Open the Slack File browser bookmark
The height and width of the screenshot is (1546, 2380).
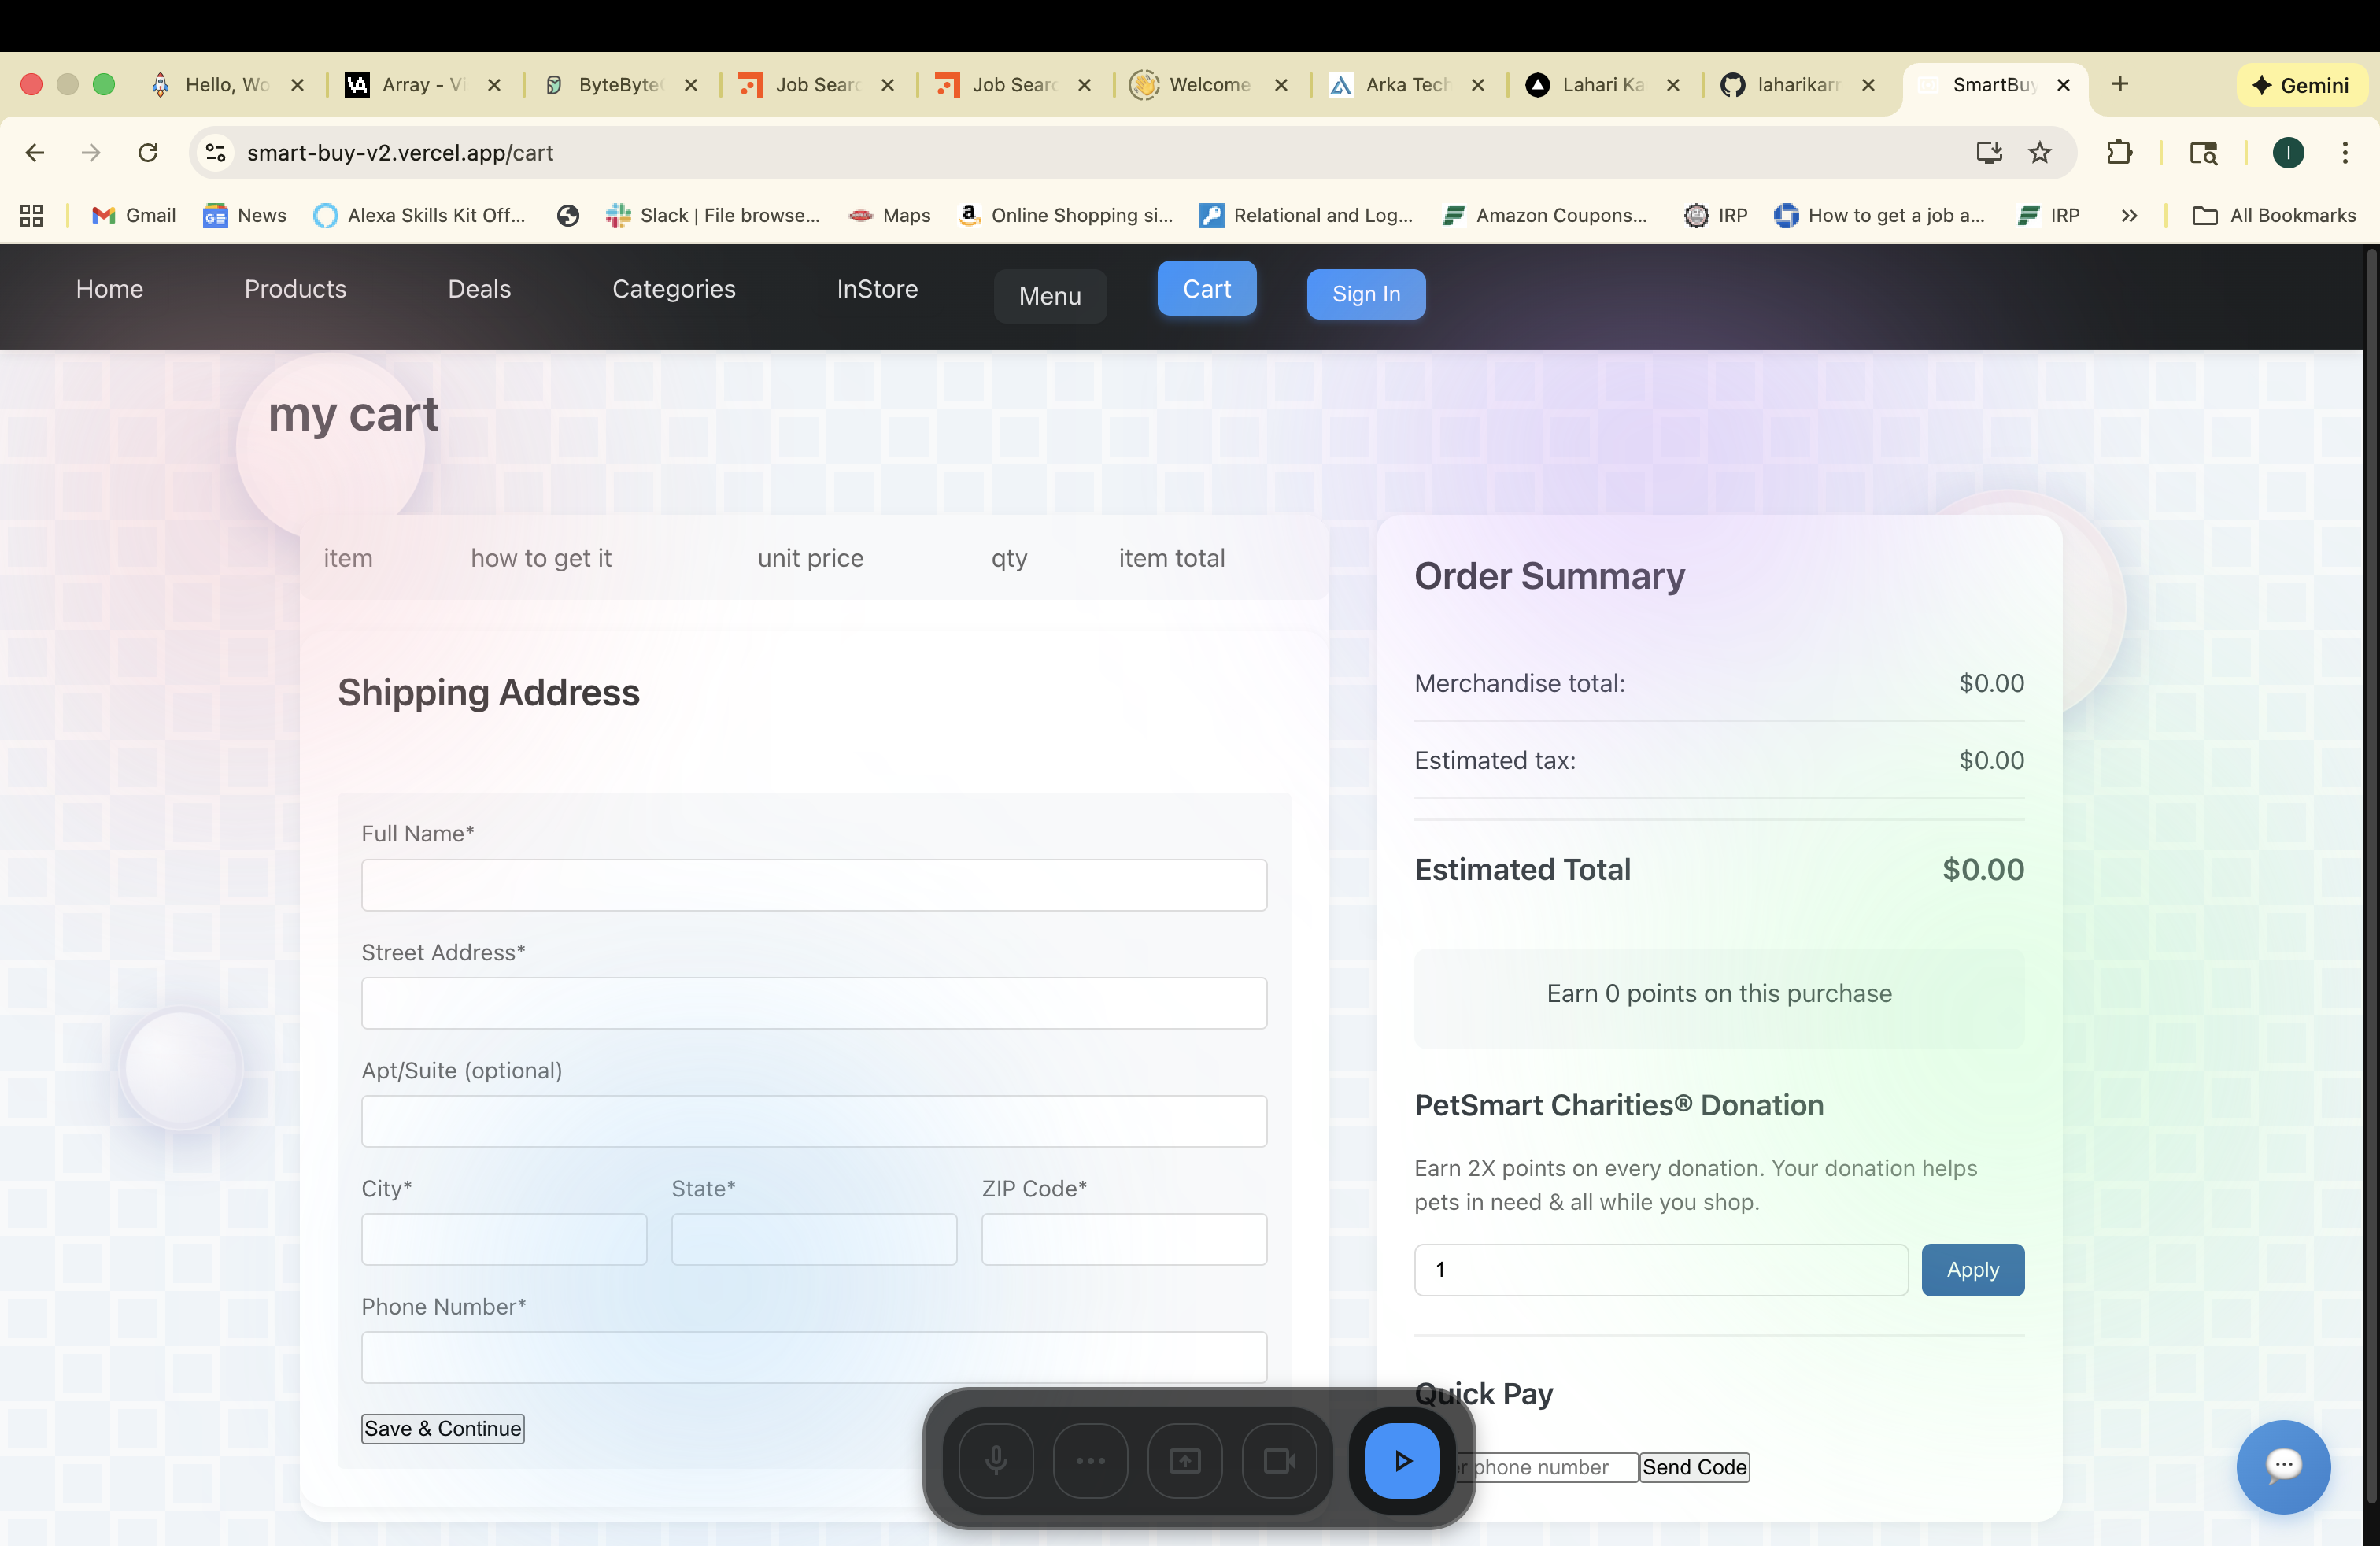(713, 215)
